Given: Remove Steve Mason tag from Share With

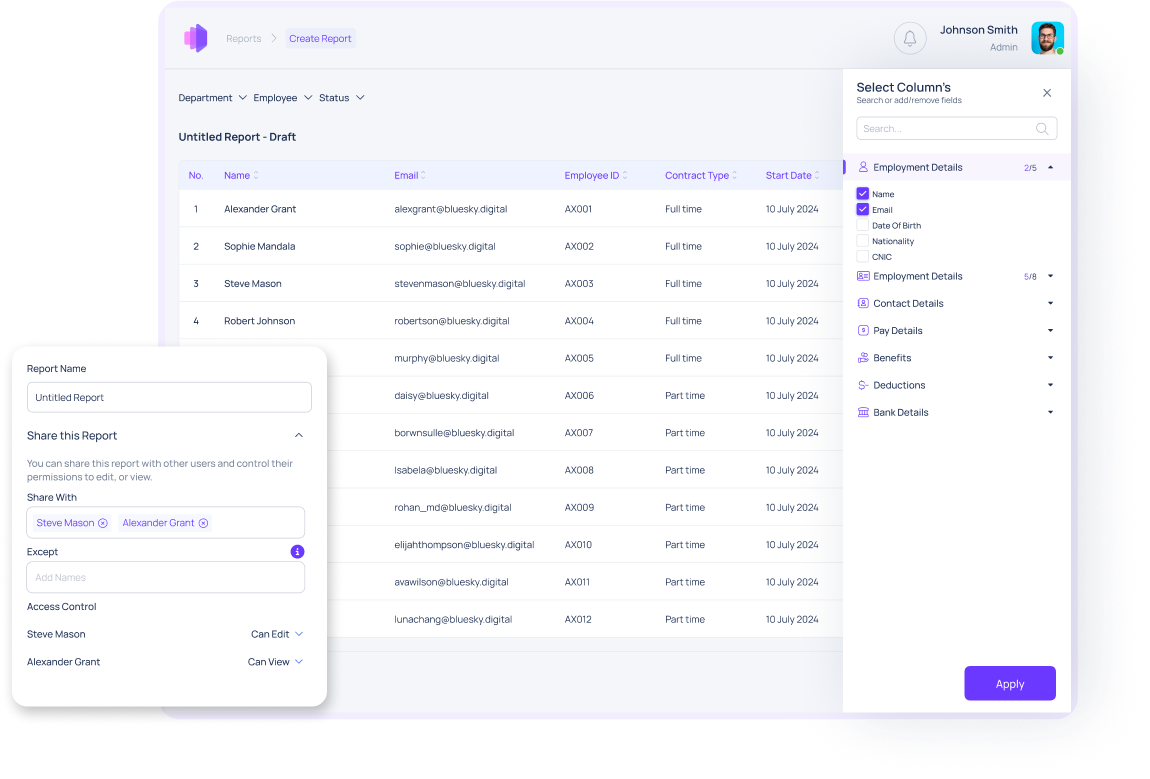Looking at the screenshot, I should point(103,523).
